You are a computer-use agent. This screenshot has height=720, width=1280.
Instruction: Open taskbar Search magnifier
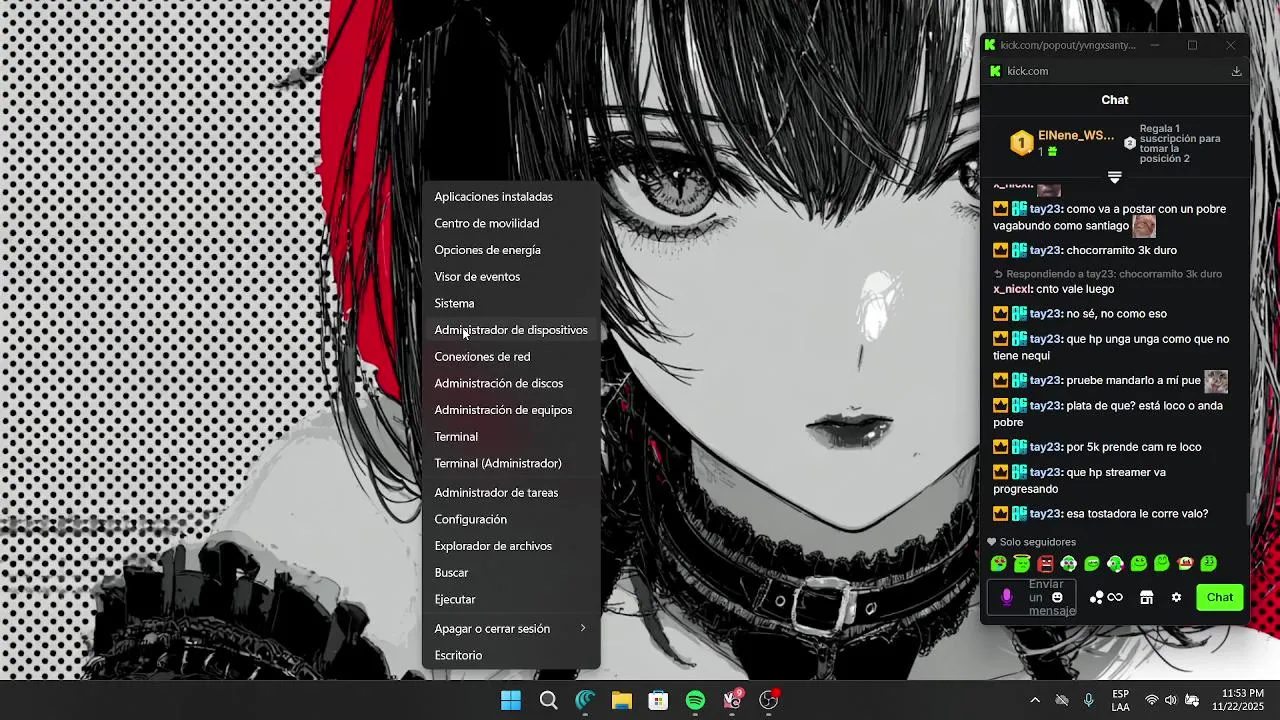click(x=548, y=700)
